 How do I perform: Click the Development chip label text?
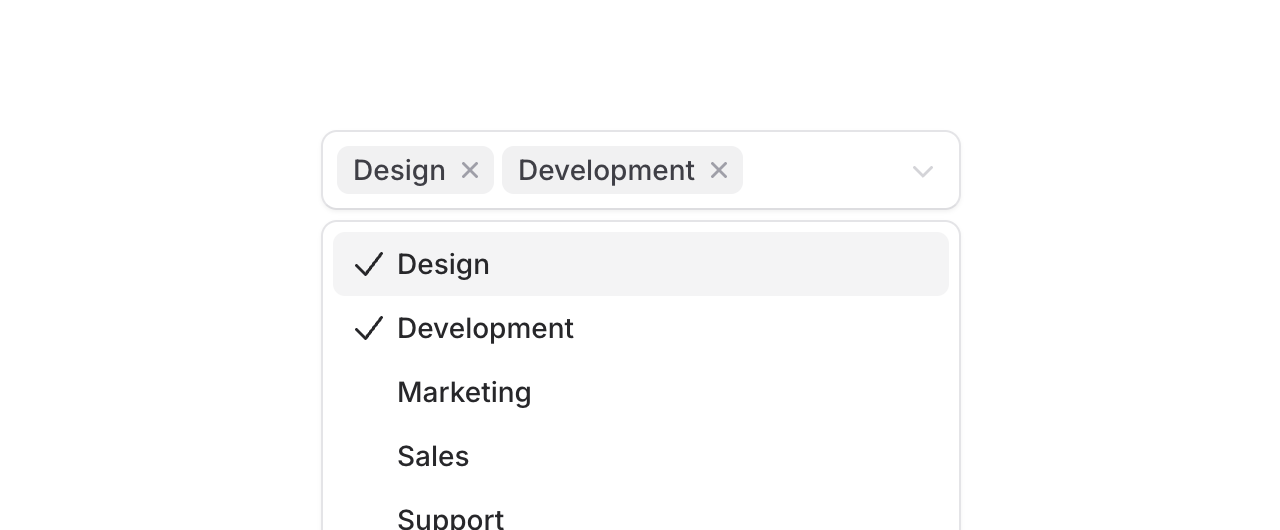point(606,170)
